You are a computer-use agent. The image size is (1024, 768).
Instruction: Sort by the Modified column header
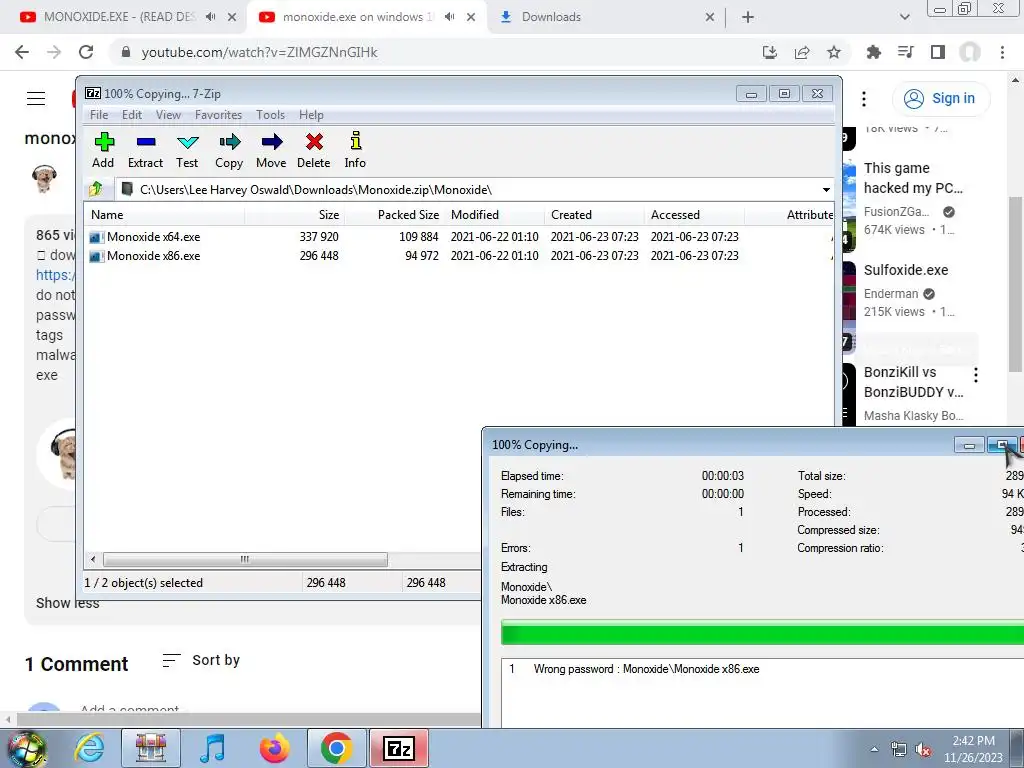[494, 215]
